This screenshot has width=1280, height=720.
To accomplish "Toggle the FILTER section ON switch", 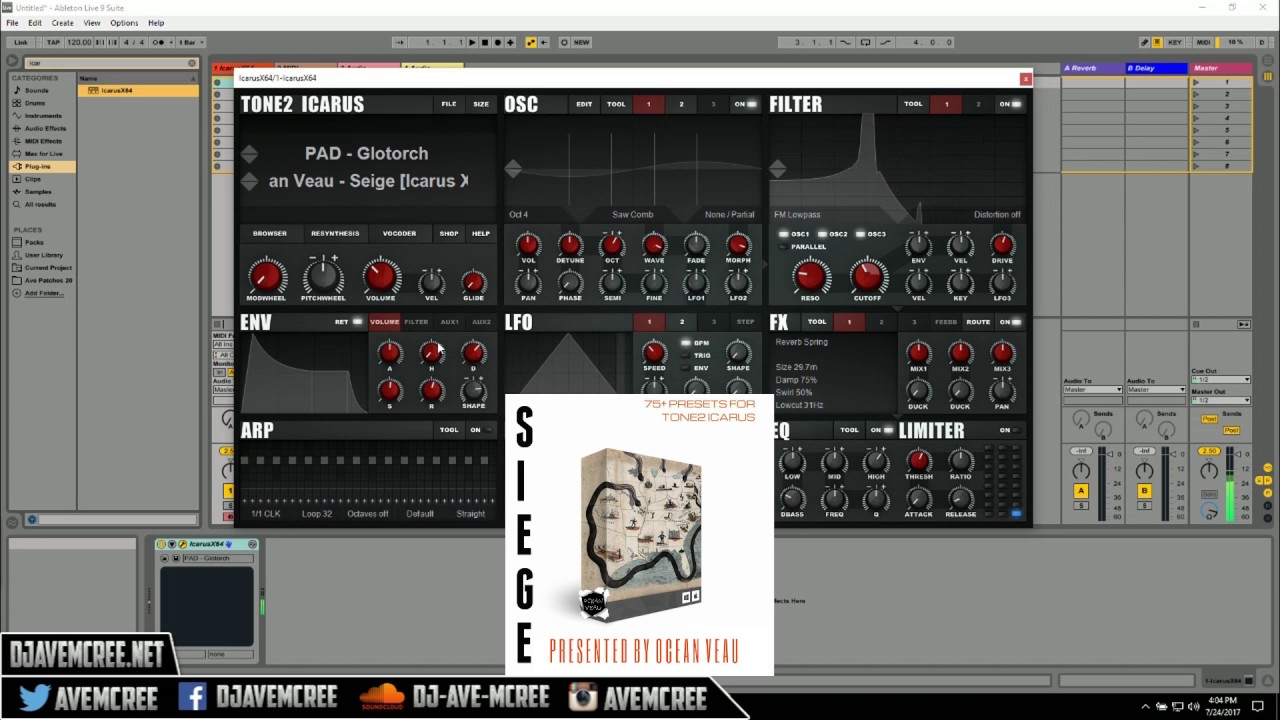I will pyautogui.click(x=1010, y=104).
